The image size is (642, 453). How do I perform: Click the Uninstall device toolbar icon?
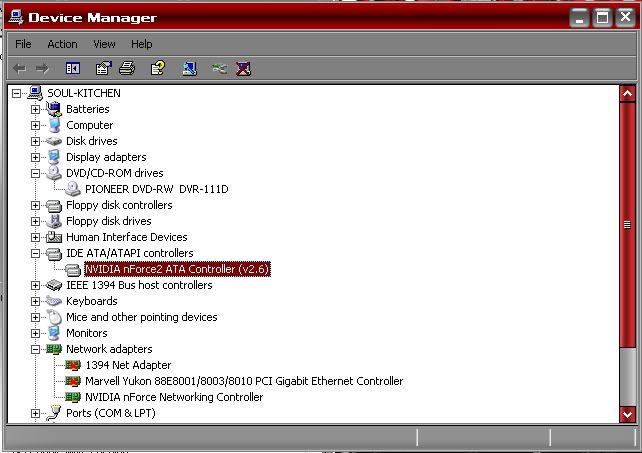pyautogui.click(x=244, y=68)
